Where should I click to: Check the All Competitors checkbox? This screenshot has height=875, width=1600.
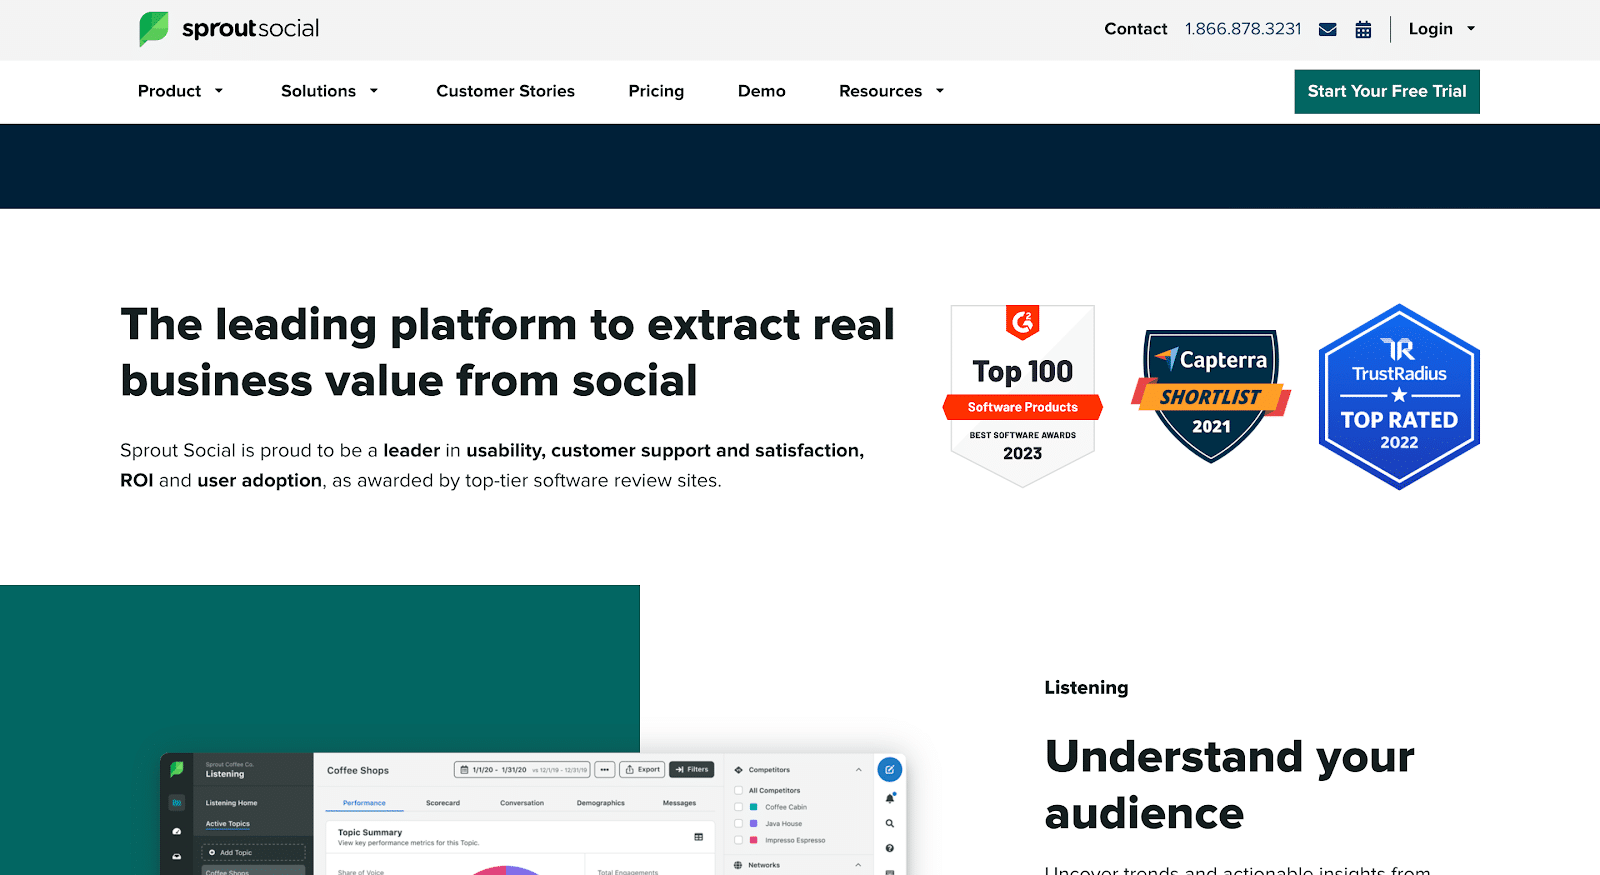(x=738, y=790)
